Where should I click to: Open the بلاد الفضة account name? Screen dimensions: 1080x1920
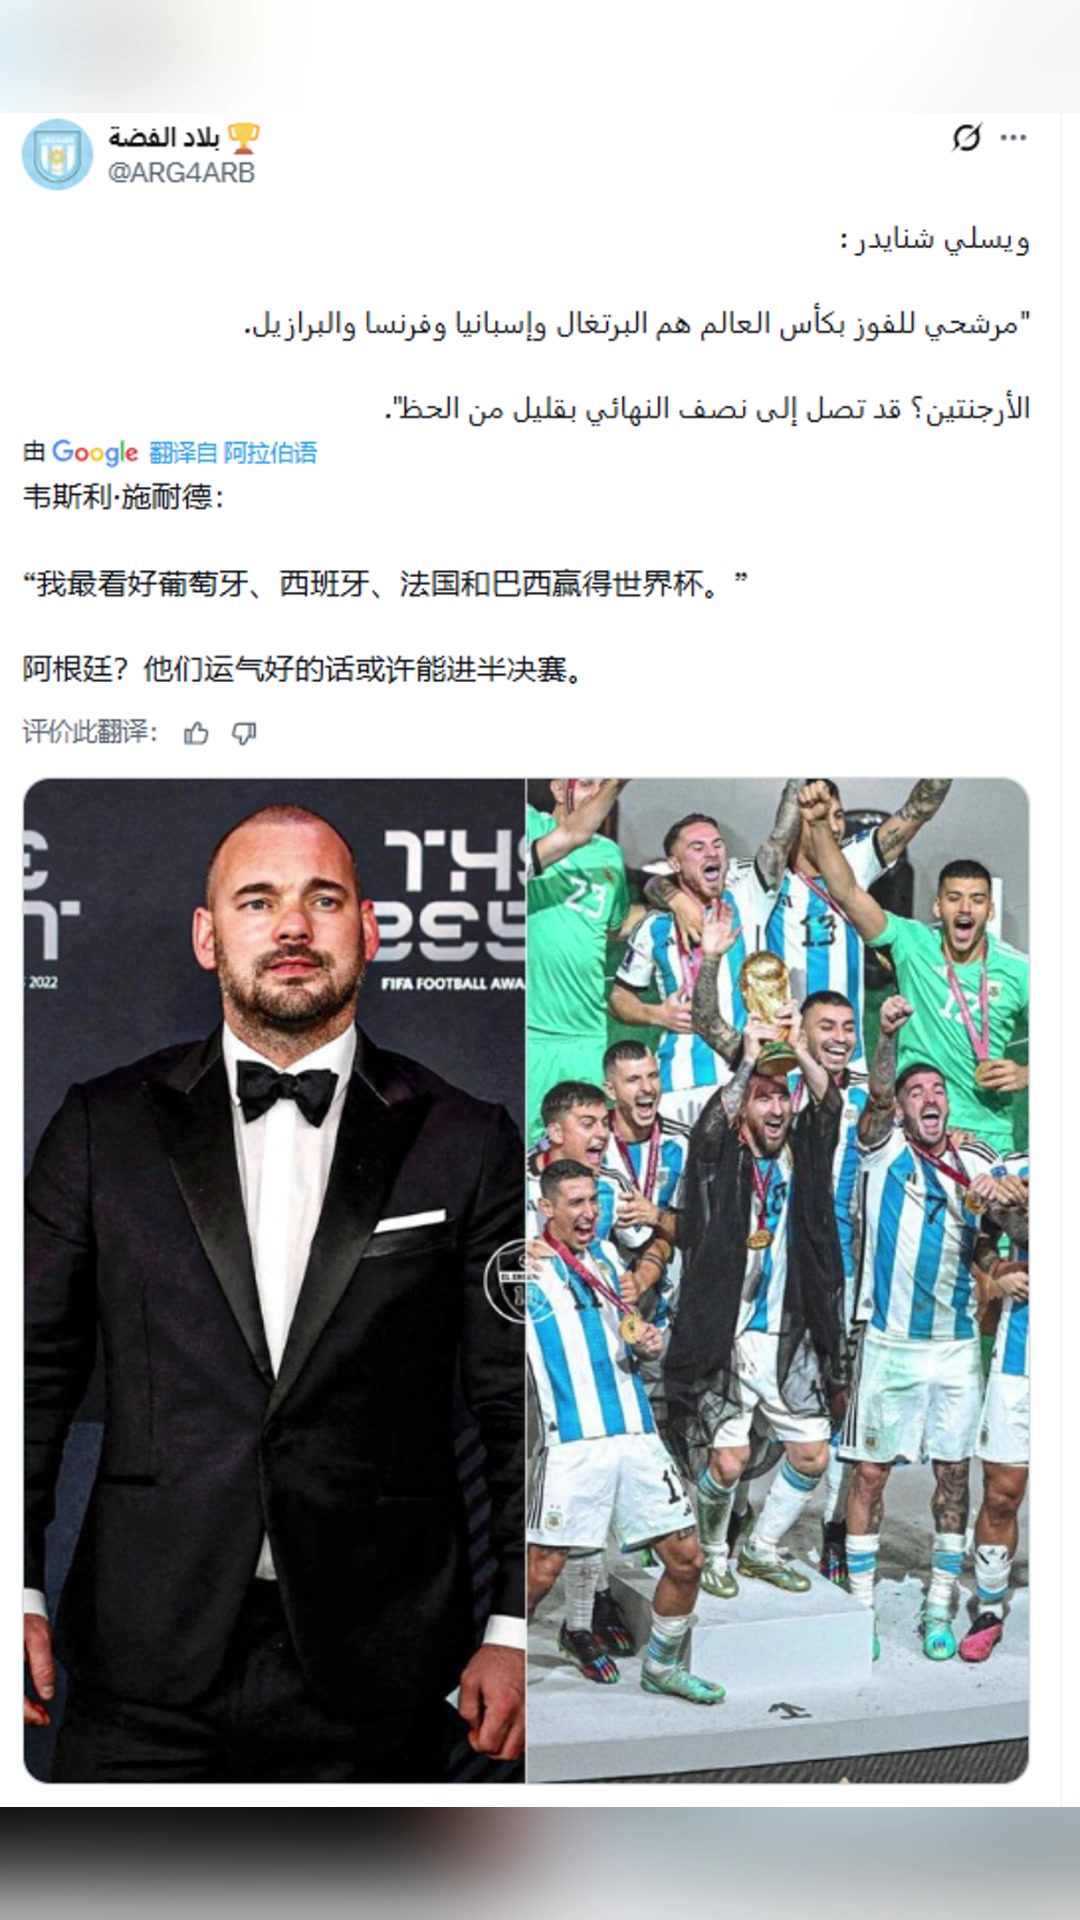(164, 137)
